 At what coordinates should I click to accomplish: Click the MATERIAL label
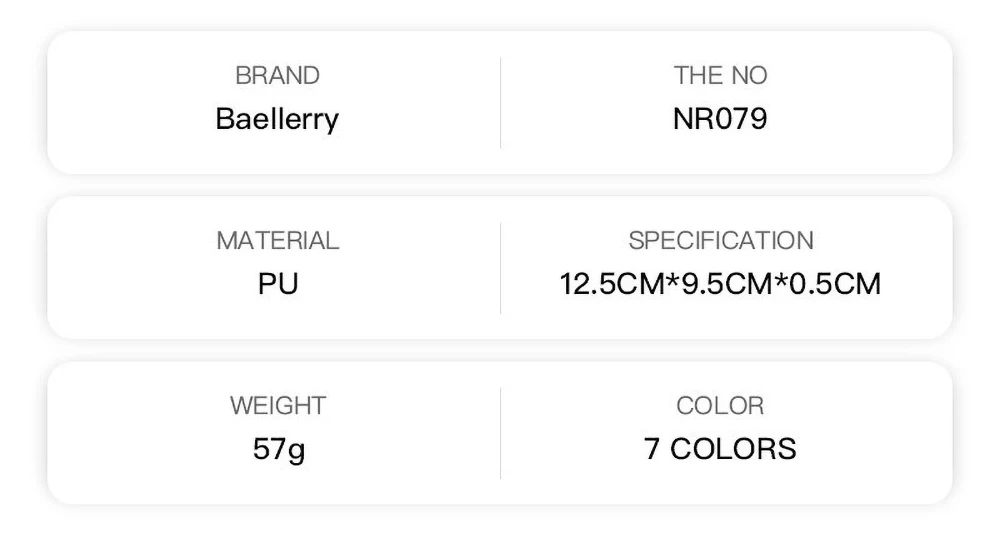(x=277, y=241)
